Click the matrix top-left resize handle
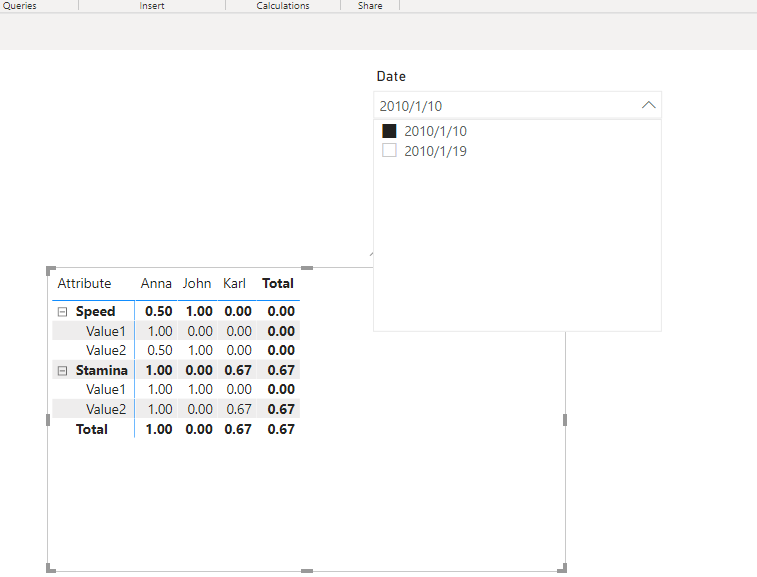The height and width of the screenshot is (577, 757). (50, 270)
